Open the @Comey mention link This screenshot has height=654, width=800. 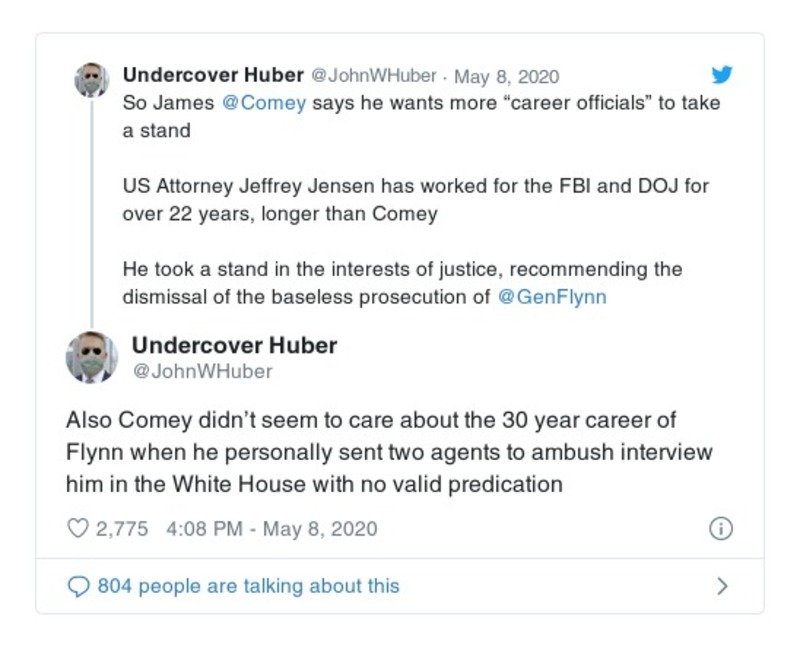(264, 104)
